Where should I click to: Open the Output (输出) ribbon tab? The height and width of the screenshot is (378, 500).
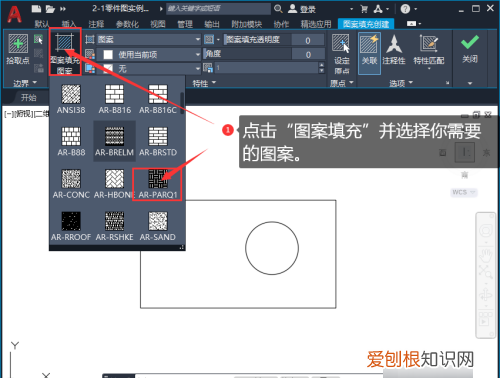tap(212, 24)
